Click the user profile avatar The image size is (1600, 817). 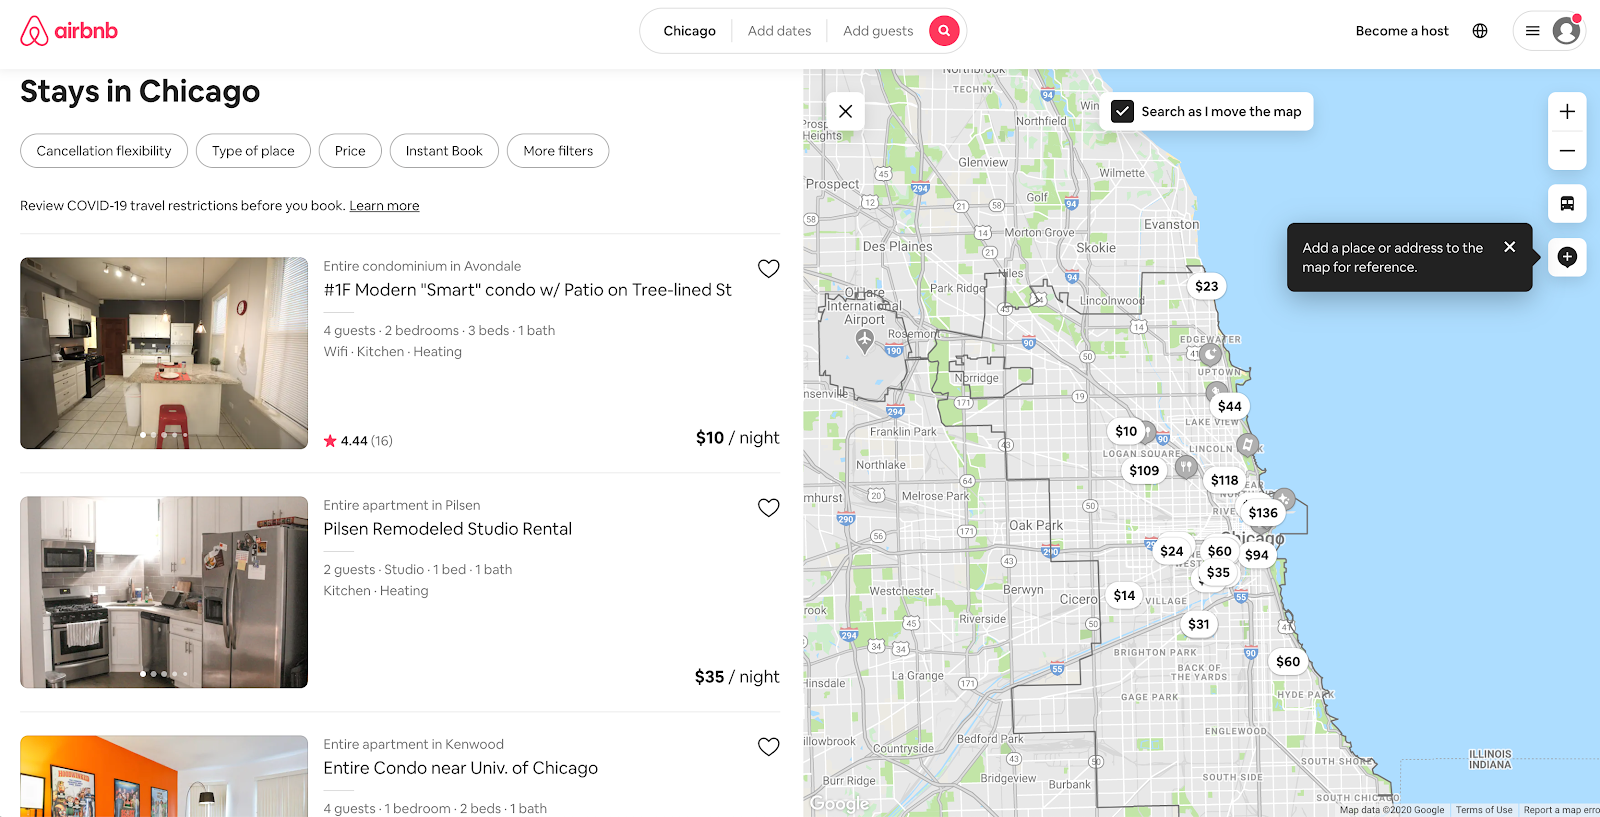tap(1566, 31)
